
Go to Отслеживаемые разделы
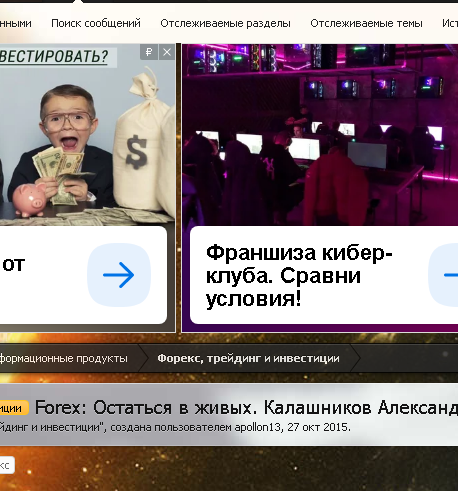click(x=225, y=23)
